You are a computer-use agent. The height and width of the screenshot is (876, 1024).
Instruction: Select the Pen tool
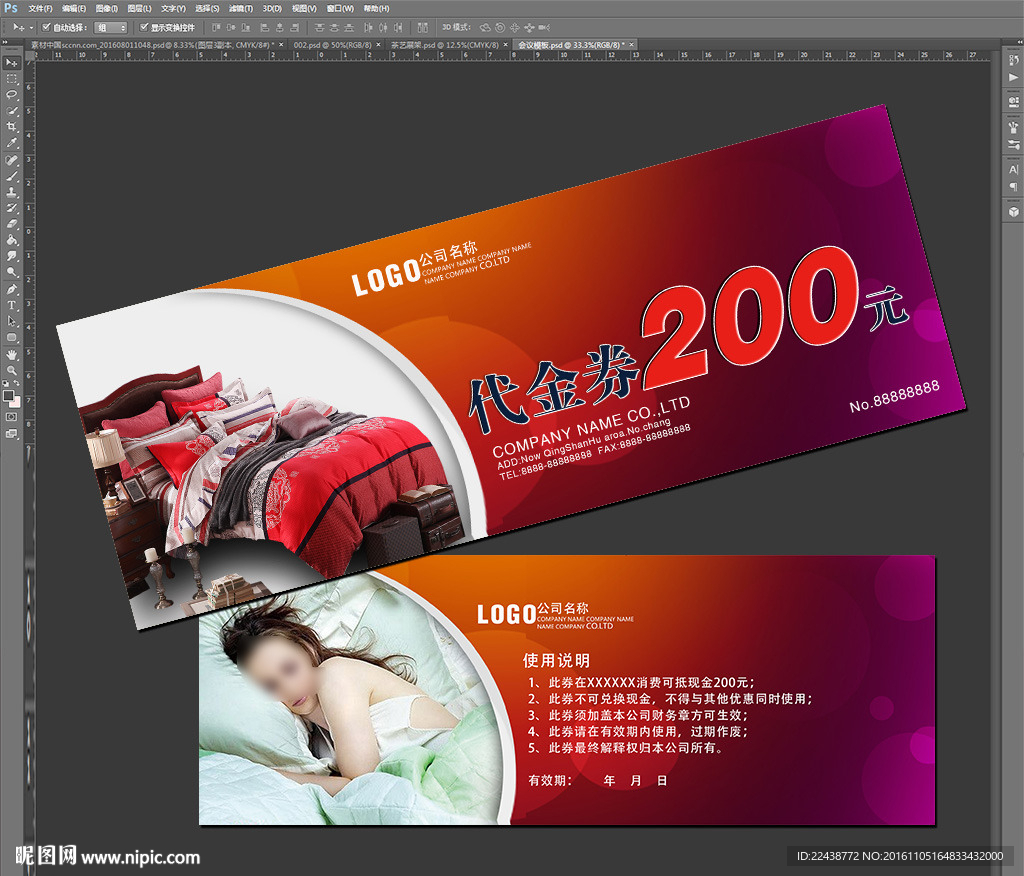coord(11,289)
